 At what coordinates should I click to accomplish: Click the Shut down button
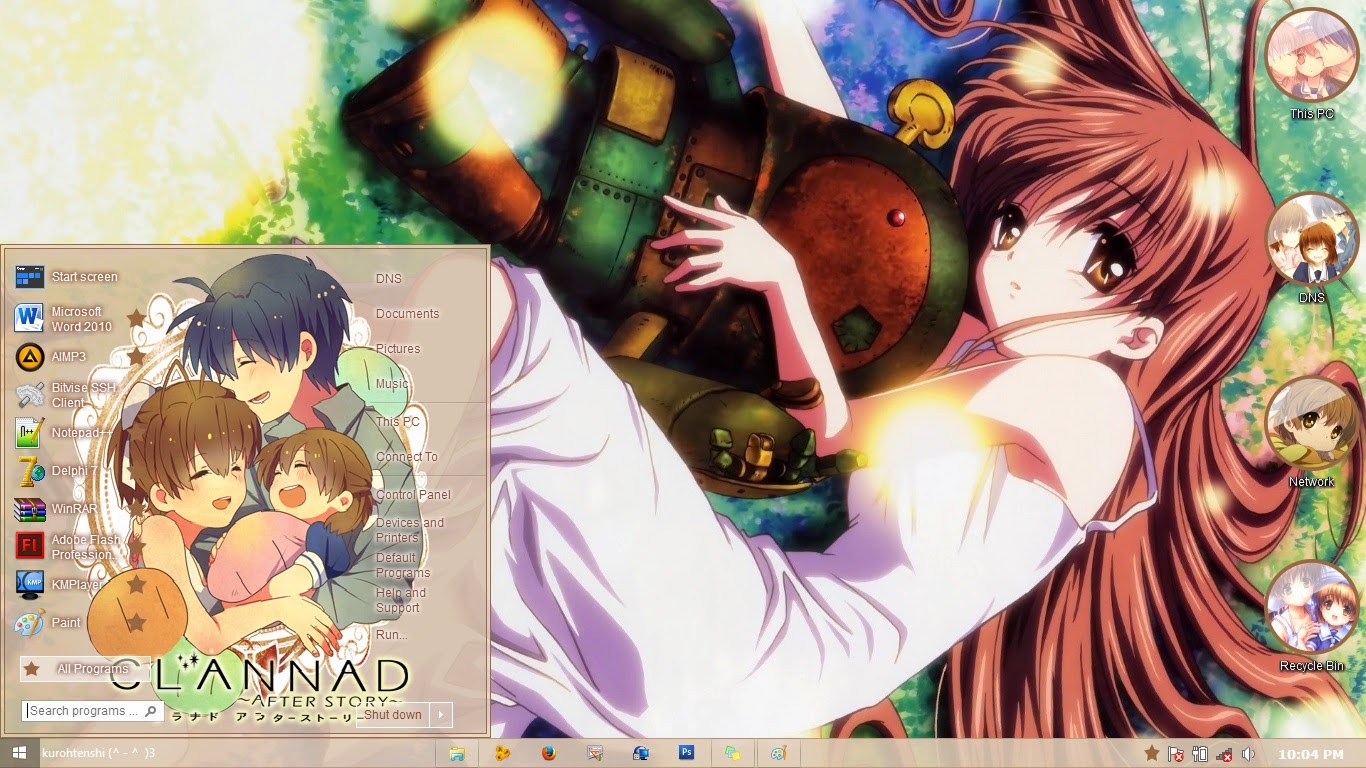(393, 715)
